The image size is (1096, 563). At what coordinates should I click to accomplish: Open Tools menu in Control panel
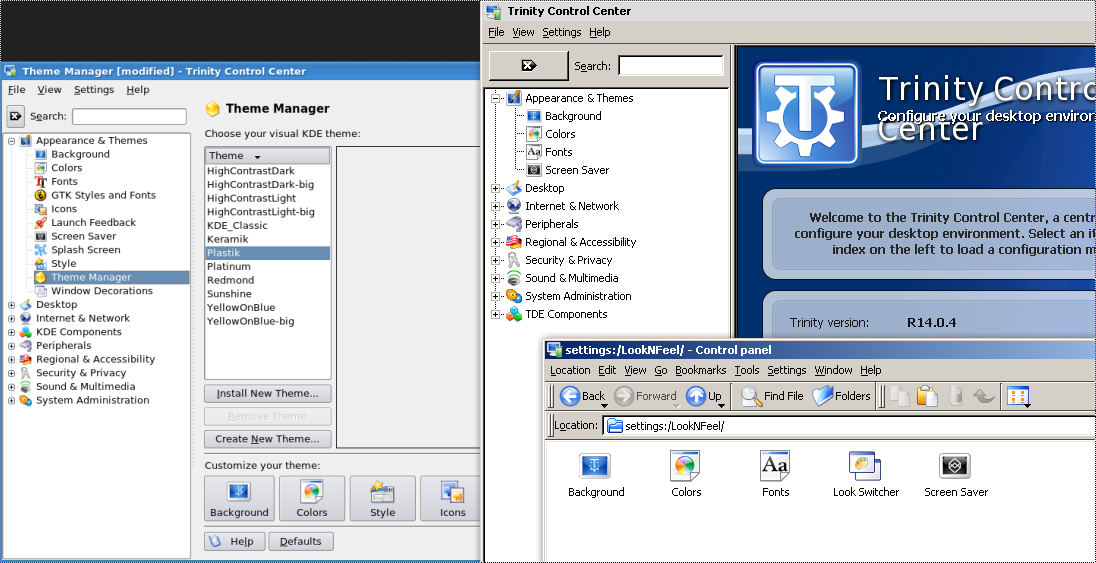(x=747, y=370)
